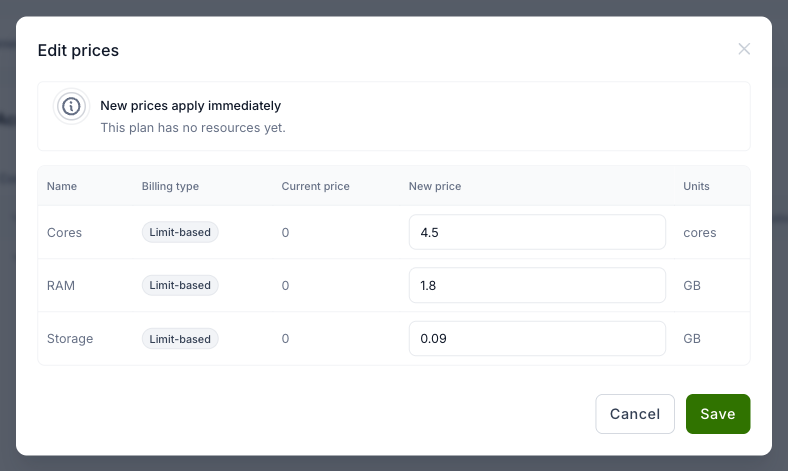Click the GB unit in RAM row

coord(692,286)
